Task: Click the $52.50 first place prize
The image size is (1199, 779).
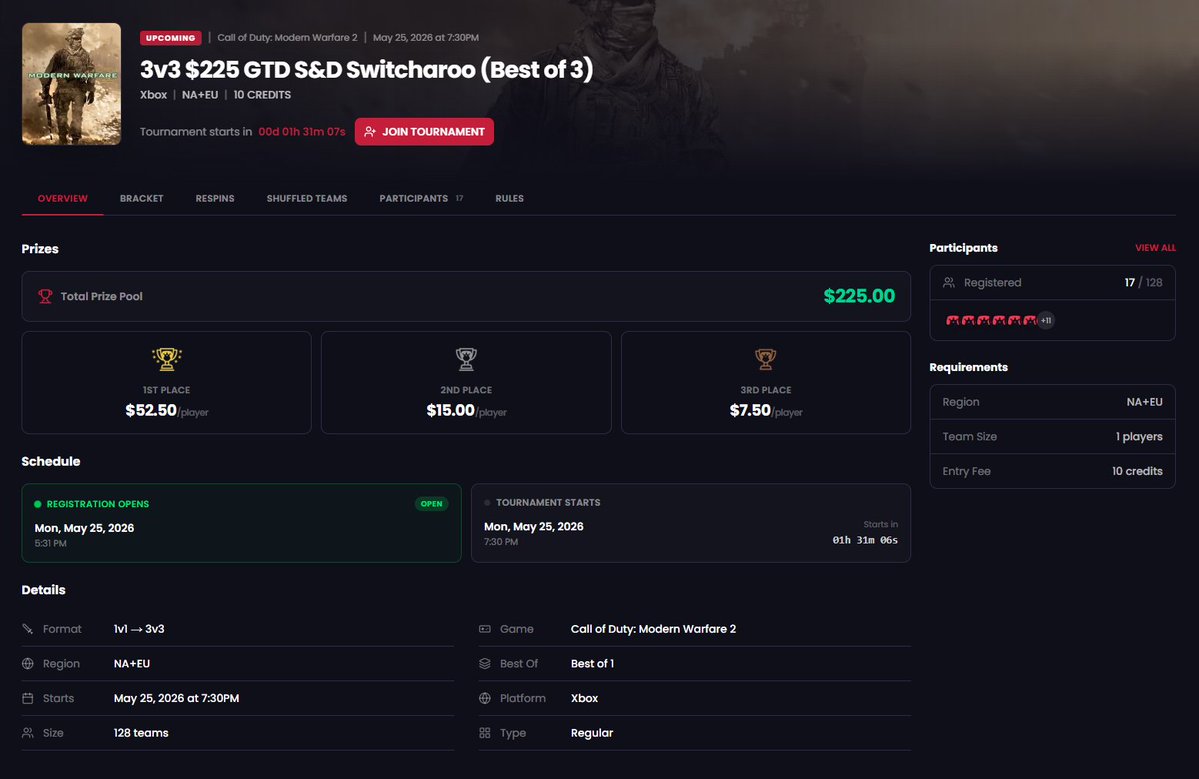Action: [x=151, y=411]
